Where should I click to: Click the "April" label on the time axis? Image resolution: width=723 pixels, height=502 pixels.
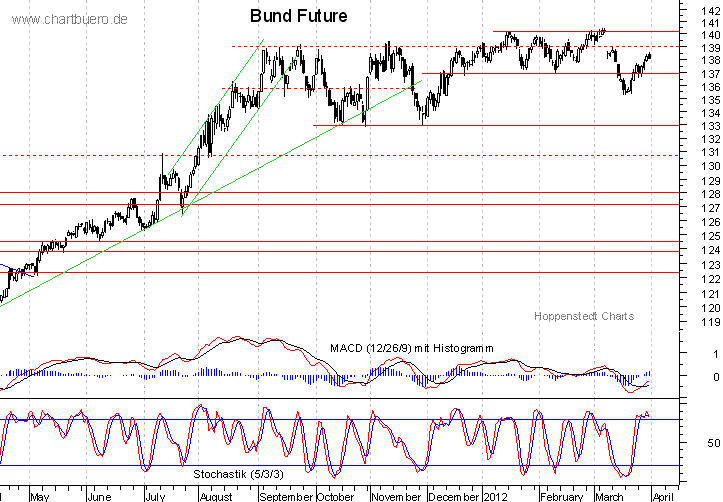point(663,496)
